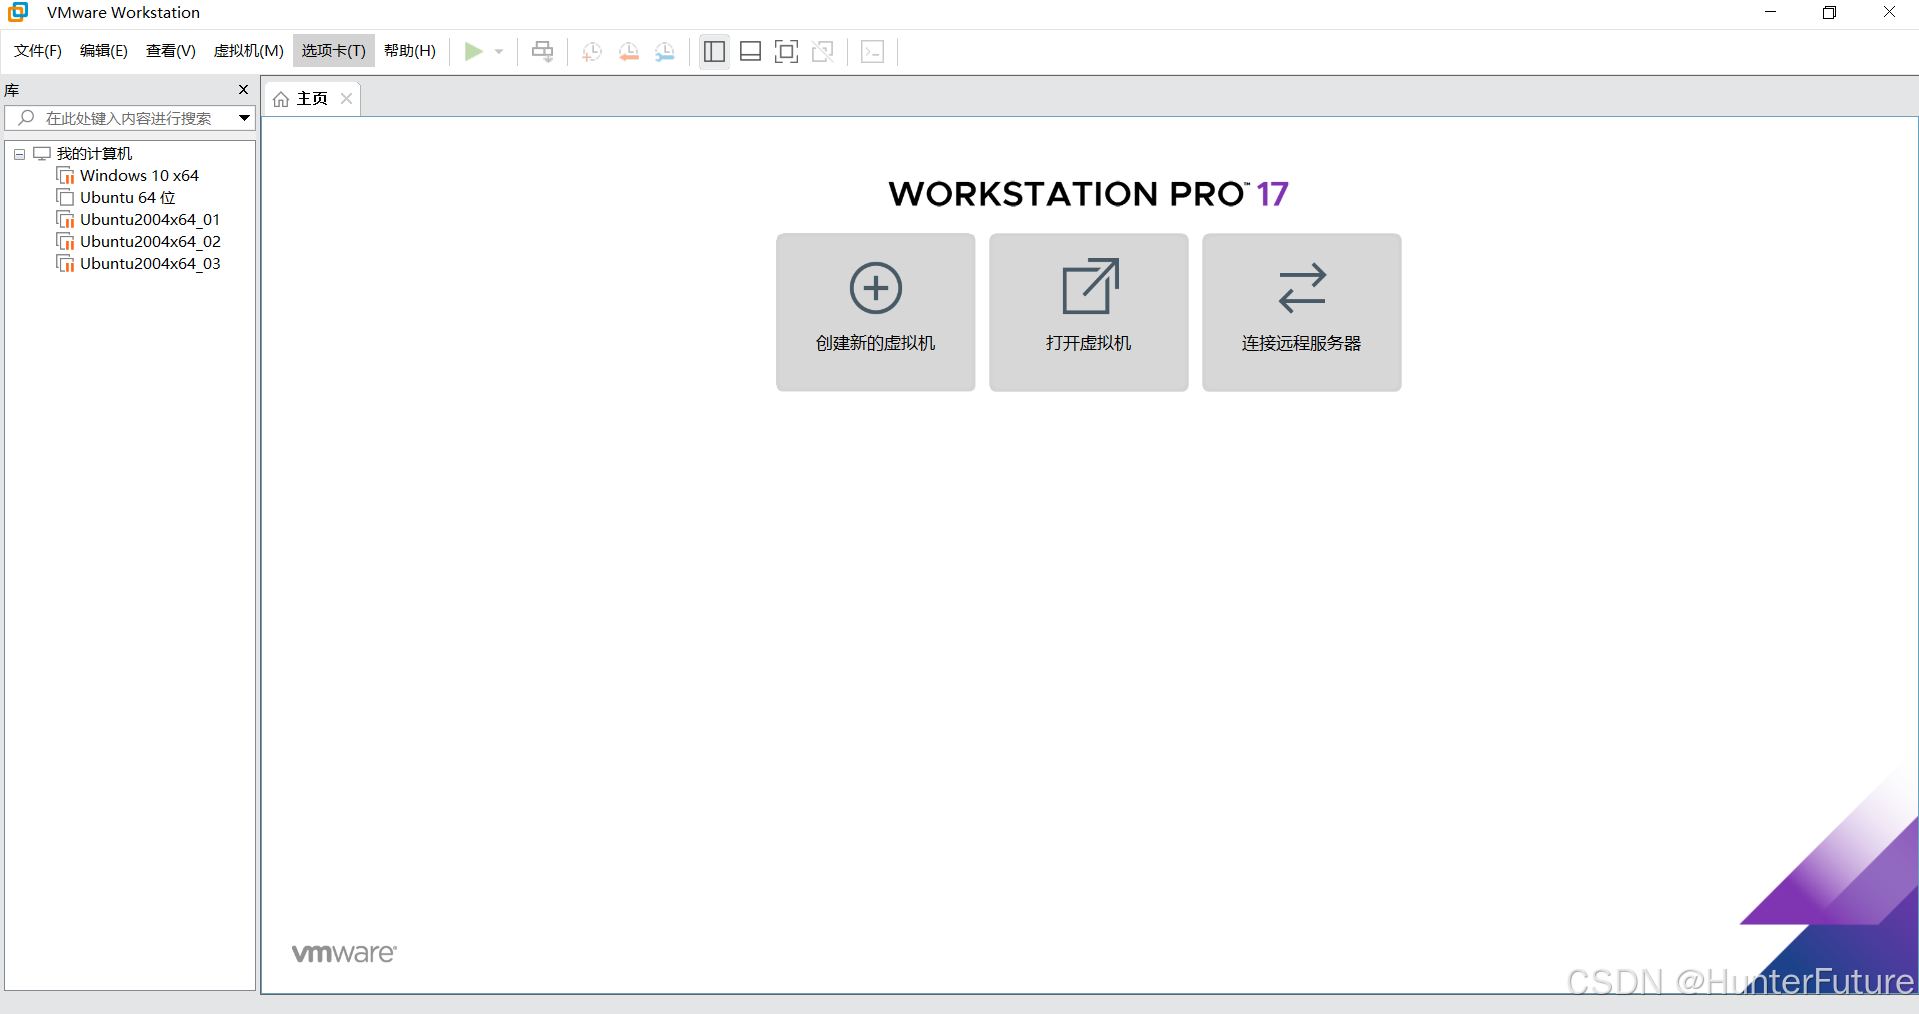Close the 主页 tab
This screenshot has width=1919, height=1014.
pos(347,99)
